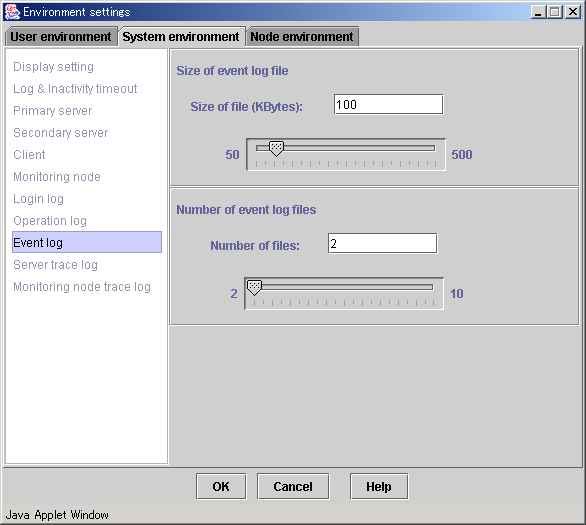Open Server trace log settings
Viewport: 586px width, 525px height.
pos(55,265)
